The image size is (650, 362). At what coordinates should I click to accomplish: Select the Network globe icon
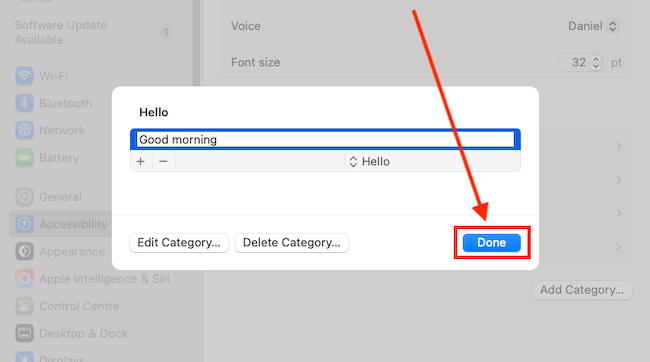tap(24, 131)
